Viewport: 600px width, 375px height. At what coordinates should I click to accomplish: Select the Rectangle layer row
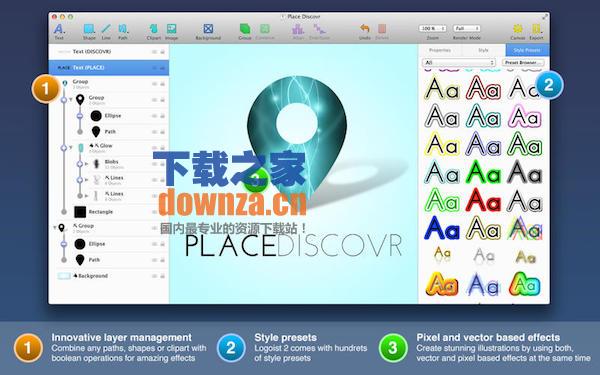pos(109,212)
